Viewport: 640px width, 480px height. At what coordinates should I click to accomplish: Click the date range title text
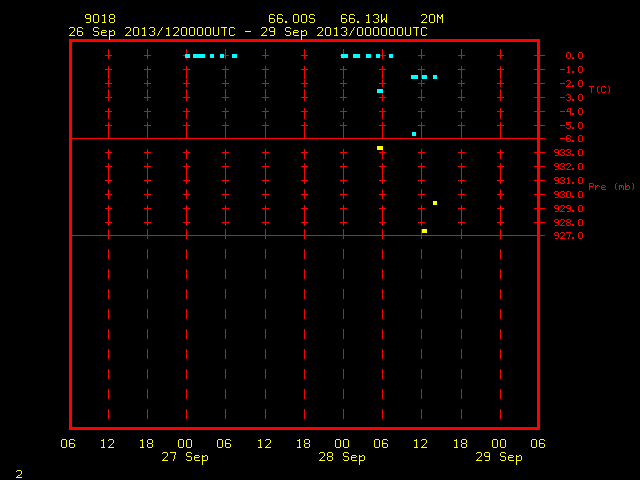tap(248, 32)
